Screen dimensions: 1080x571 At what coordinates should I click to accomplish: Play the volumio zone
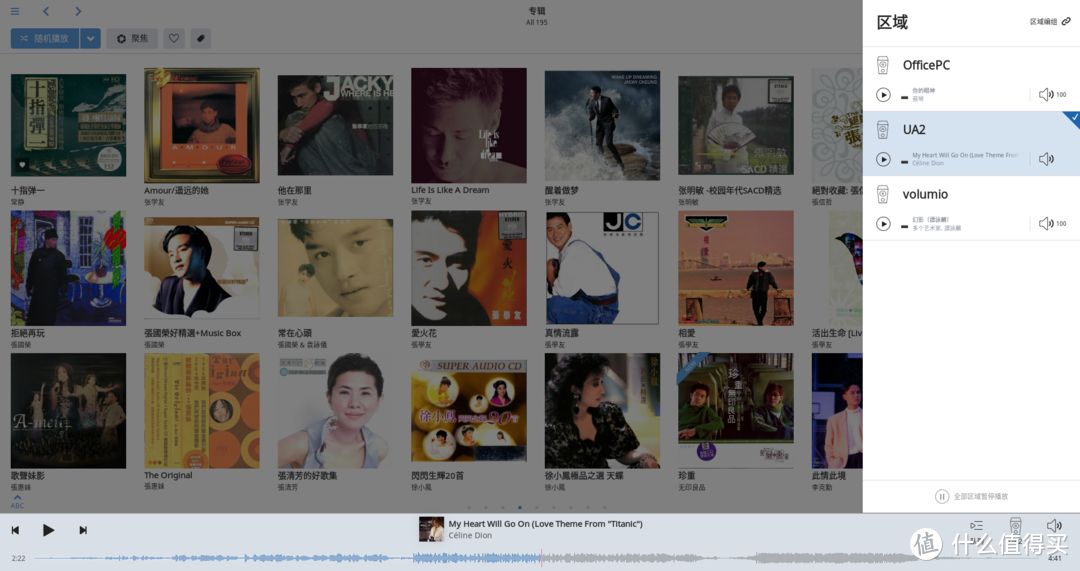click(883, 224)
